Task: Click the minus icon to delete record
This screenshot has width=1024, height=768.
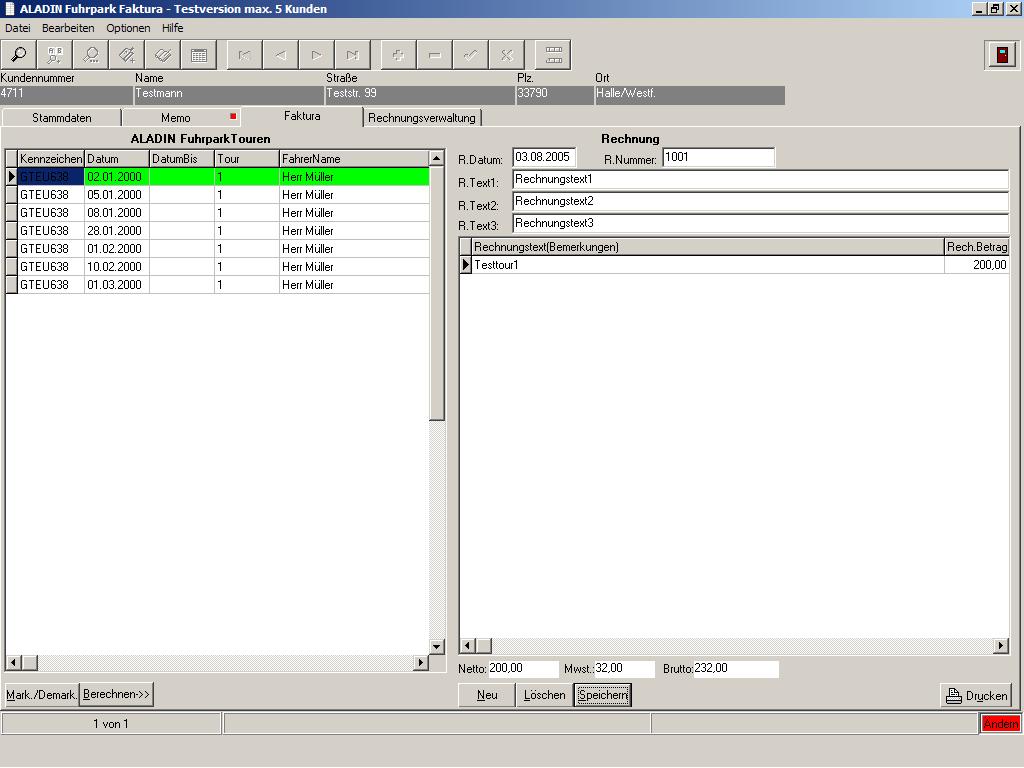Action: 434,55
